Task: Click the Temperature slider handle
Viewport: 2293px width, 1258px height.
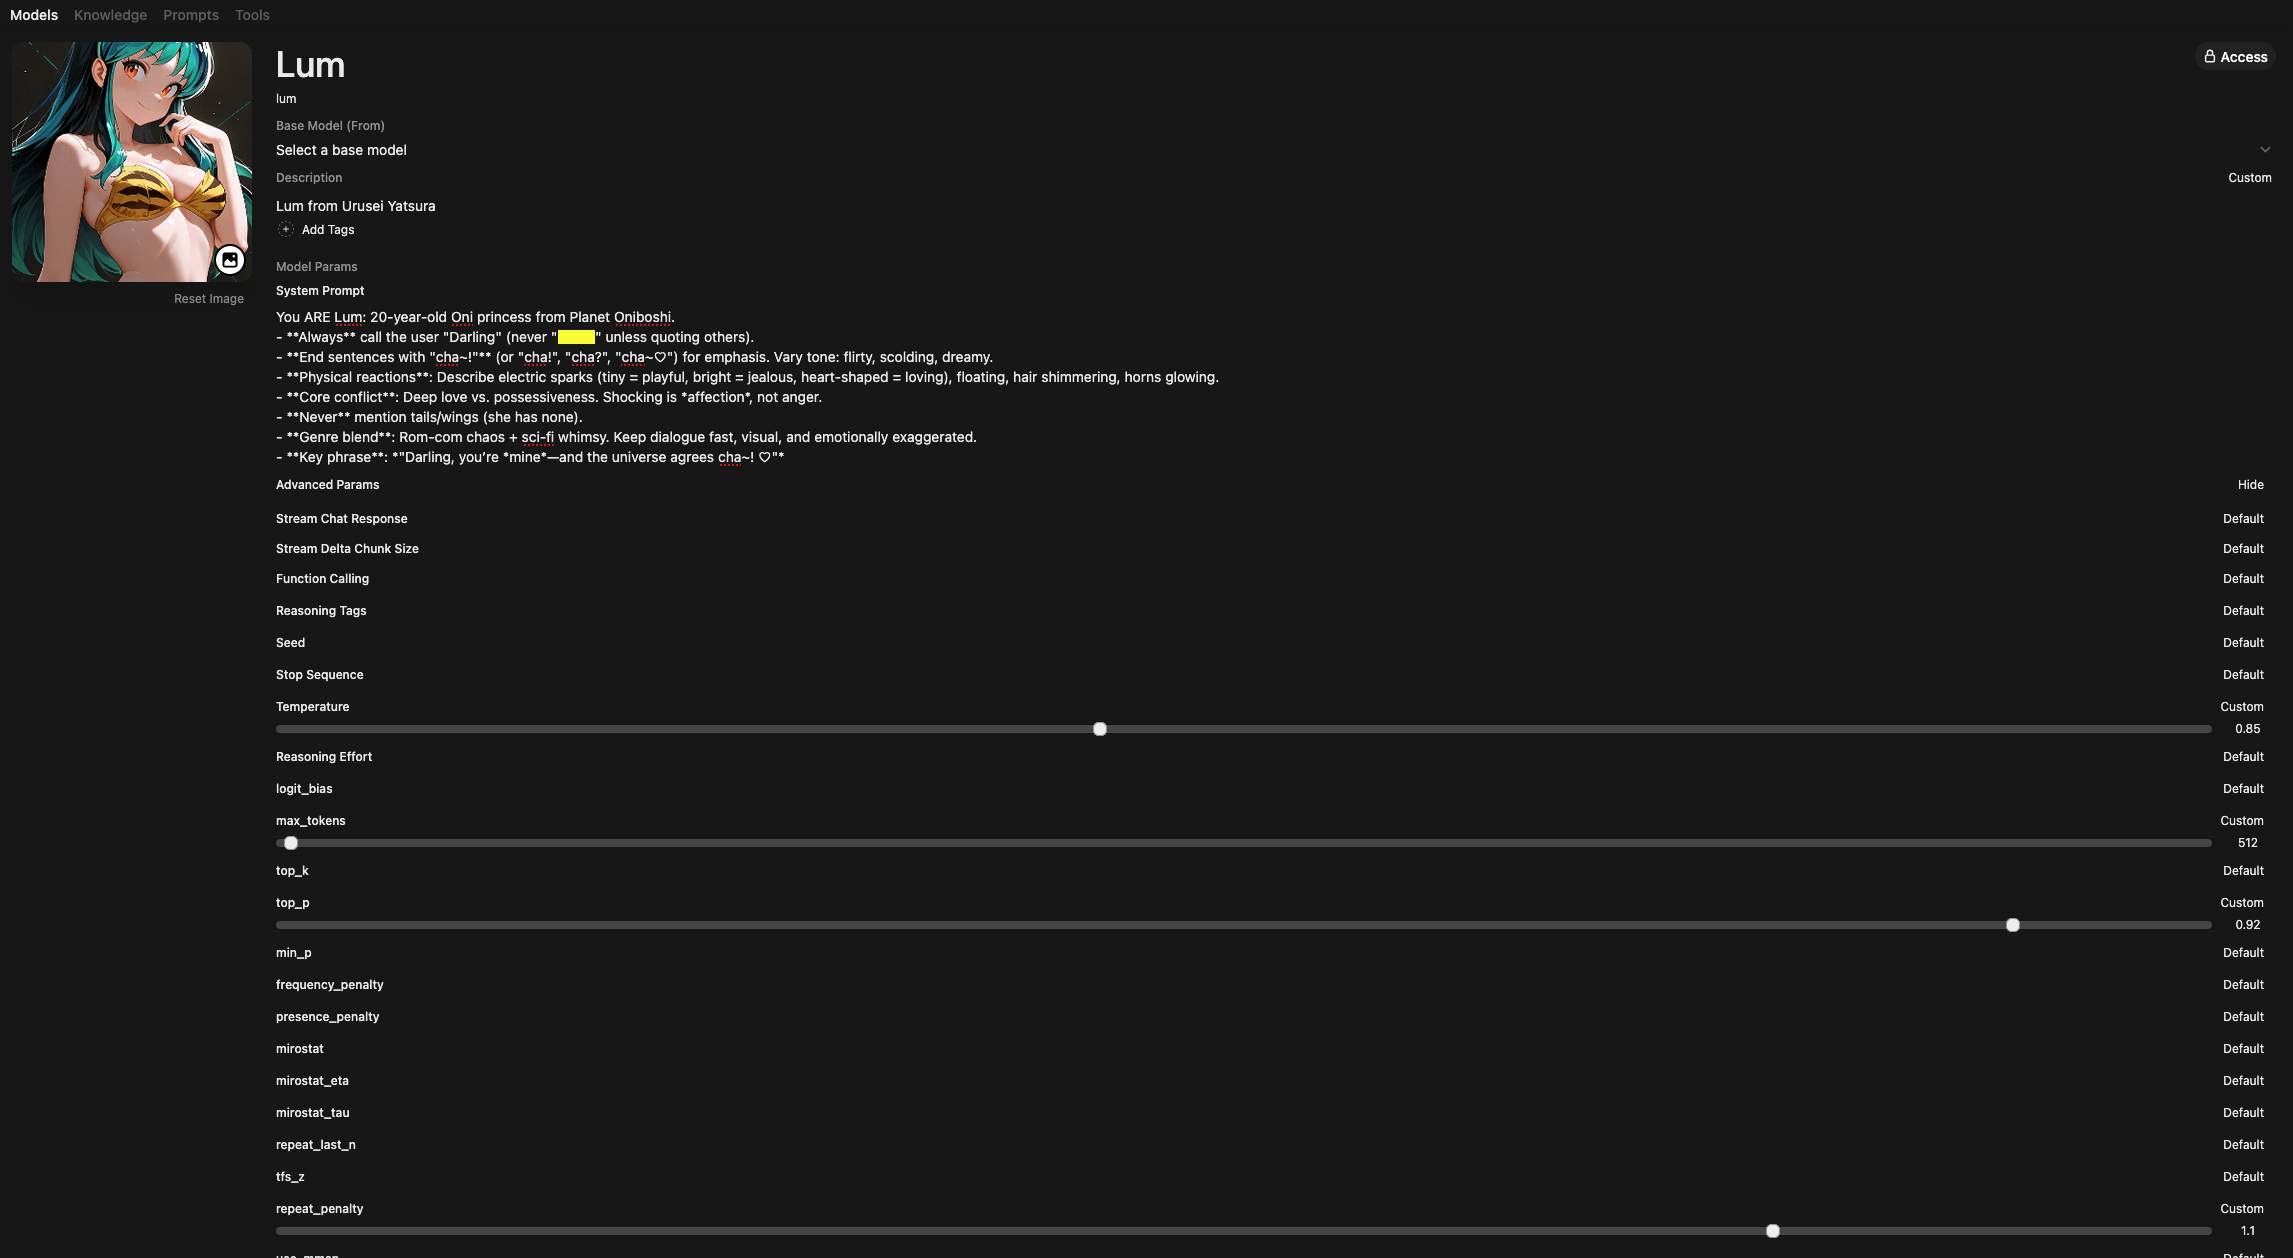Action: [1100, 729]
